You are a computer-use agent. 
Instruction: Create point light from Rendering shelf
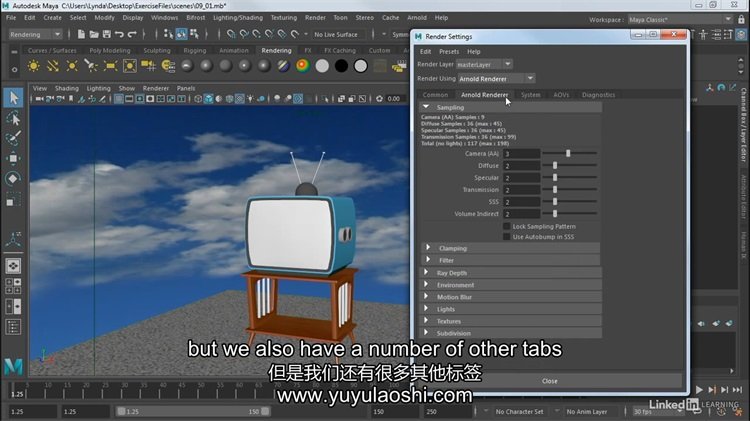pos(72,66)
